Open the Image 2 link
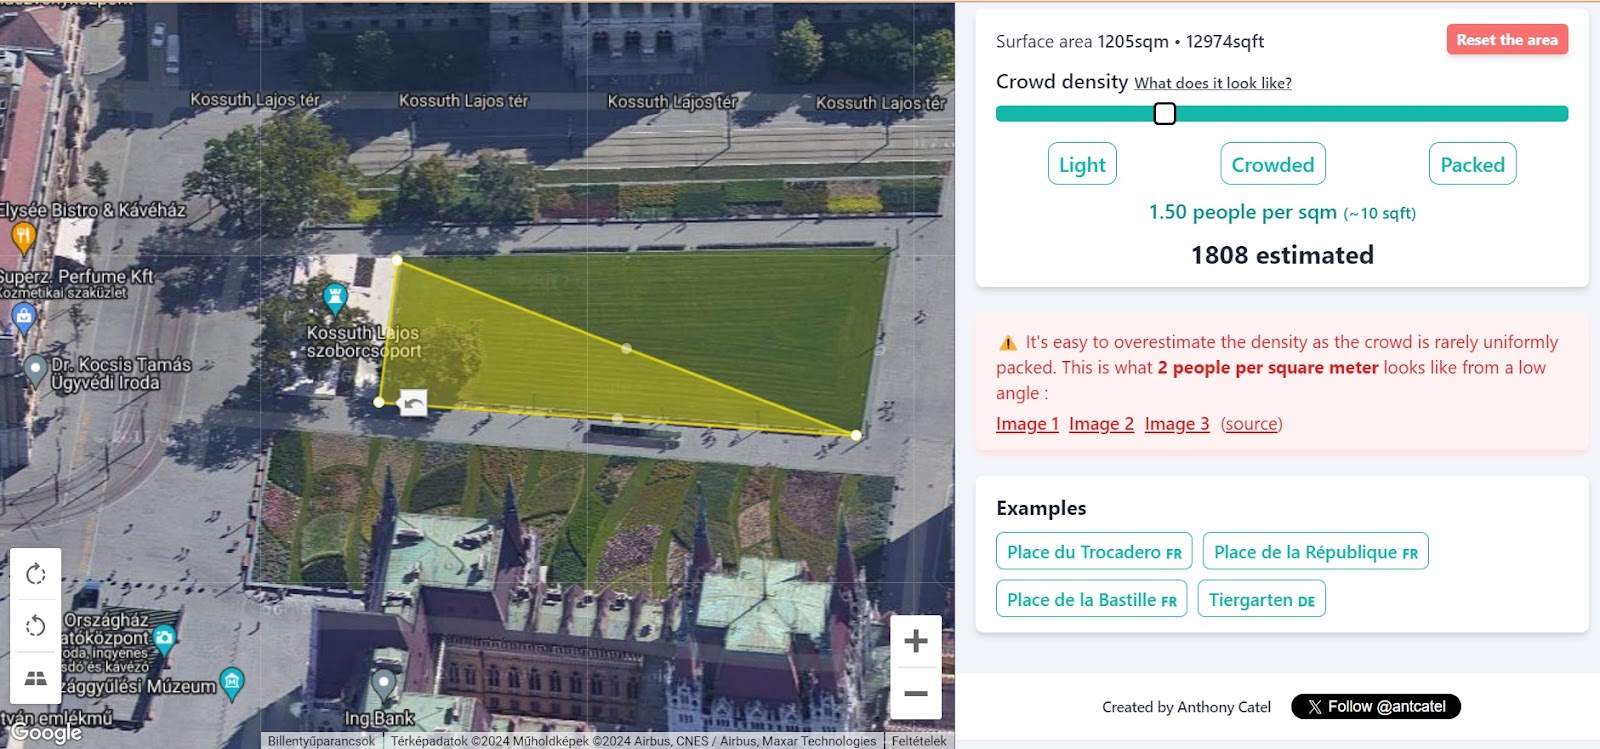The image size is (1600, 749). 1101,424
